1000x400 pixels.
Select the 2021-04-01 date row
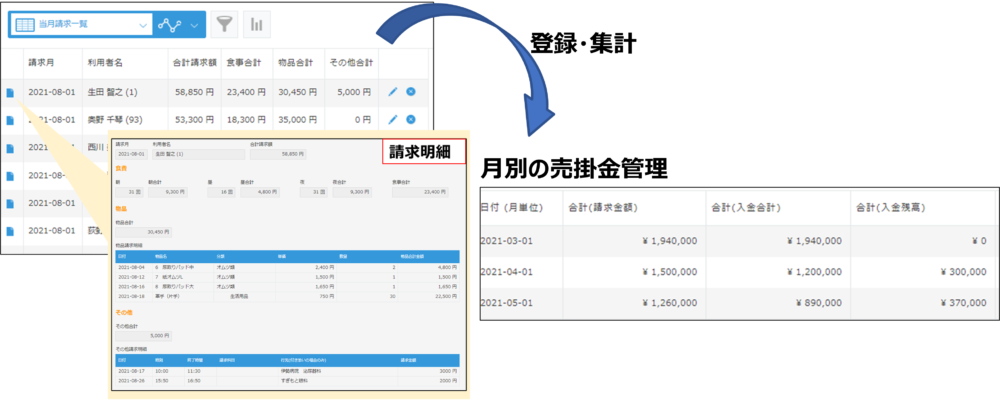point(739,272)
